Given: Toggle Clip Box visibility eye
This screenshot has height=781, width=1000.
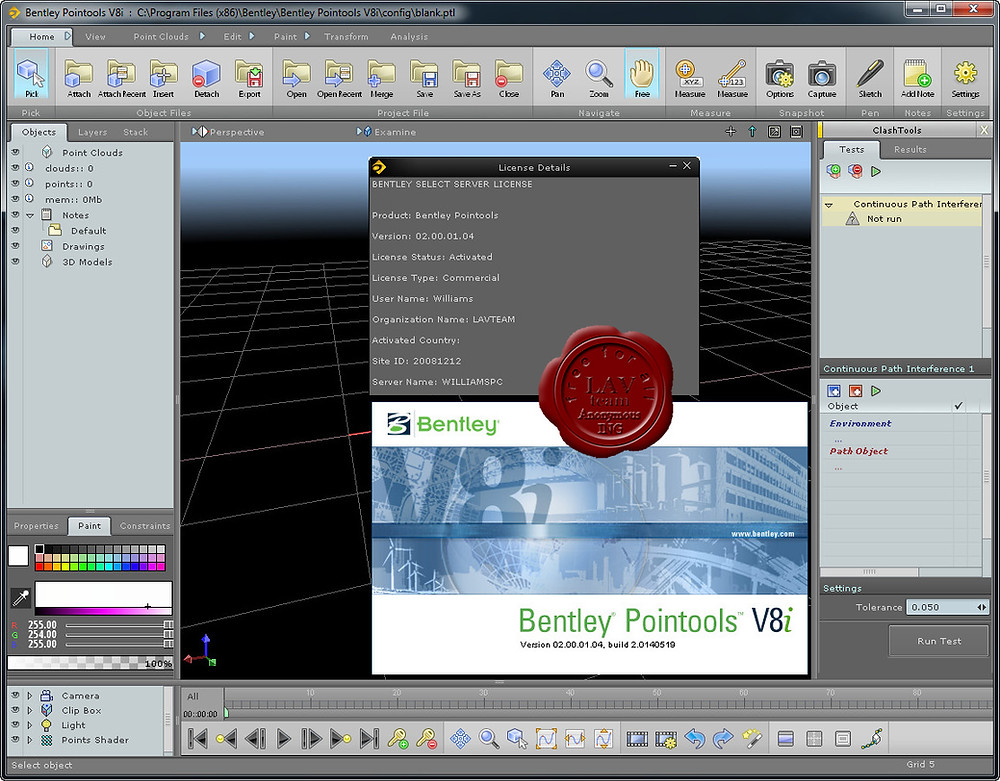Looking at the screenshot, I should point(15,710).
